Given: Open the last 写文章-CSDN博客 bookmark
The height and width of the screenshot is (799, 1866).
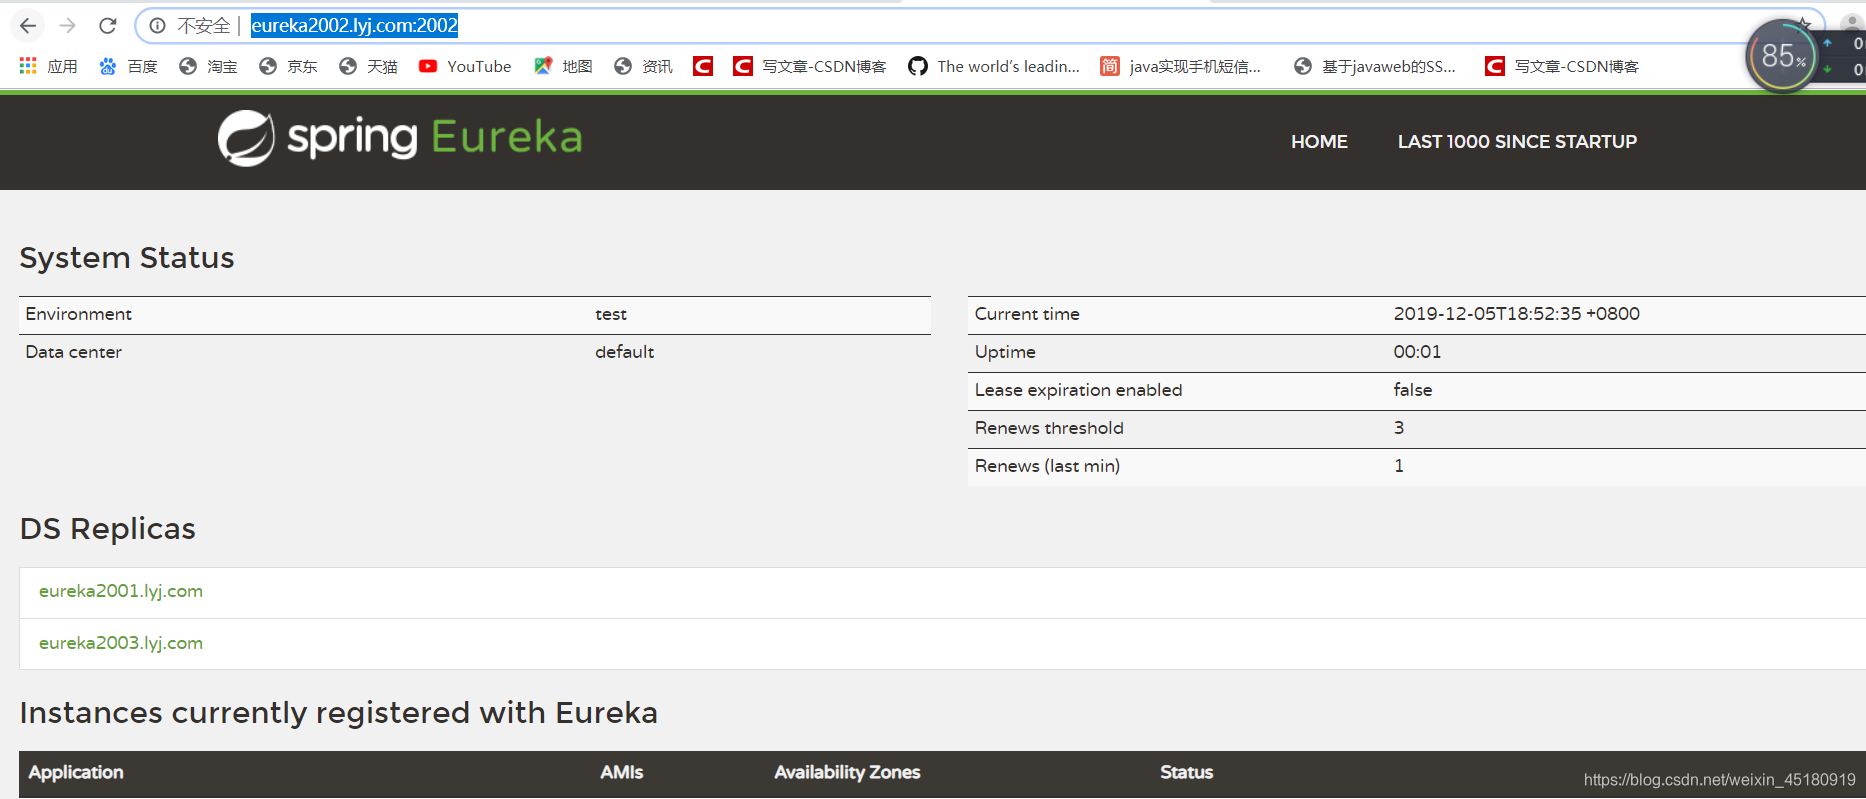Looking at the screenshot, I should point(1562,66).
